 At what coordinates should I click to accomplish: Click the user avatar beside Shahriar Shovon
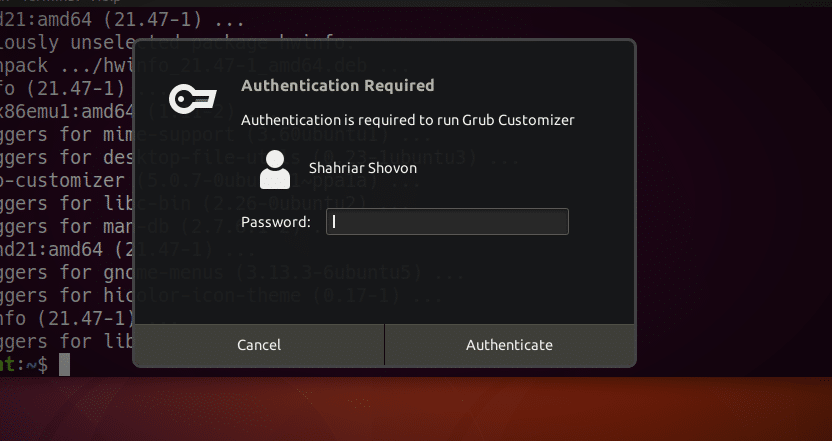[274, 171]
